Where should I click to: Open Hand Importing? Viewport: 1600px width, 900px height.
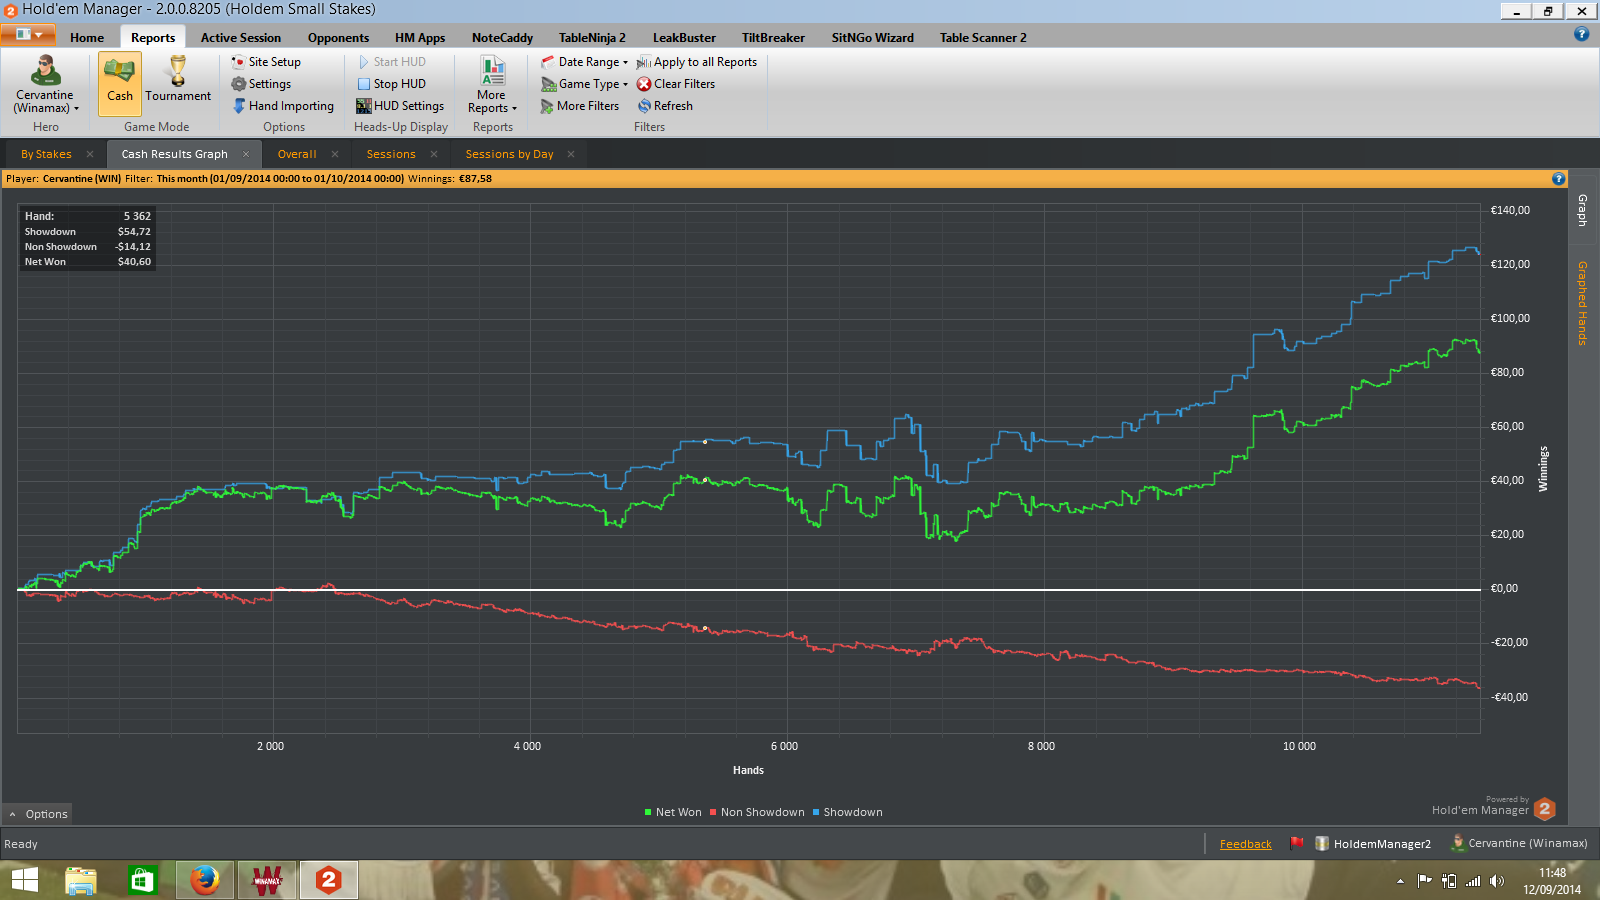coord(283,106)
